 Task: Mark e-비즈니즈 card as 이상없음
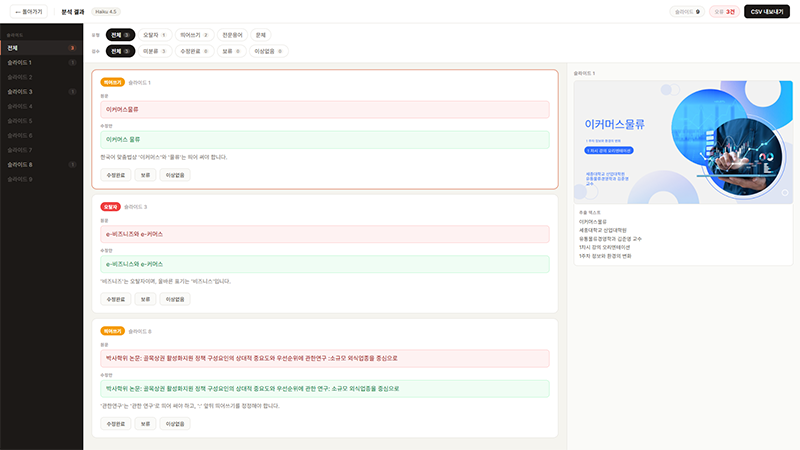pos(175,299)
